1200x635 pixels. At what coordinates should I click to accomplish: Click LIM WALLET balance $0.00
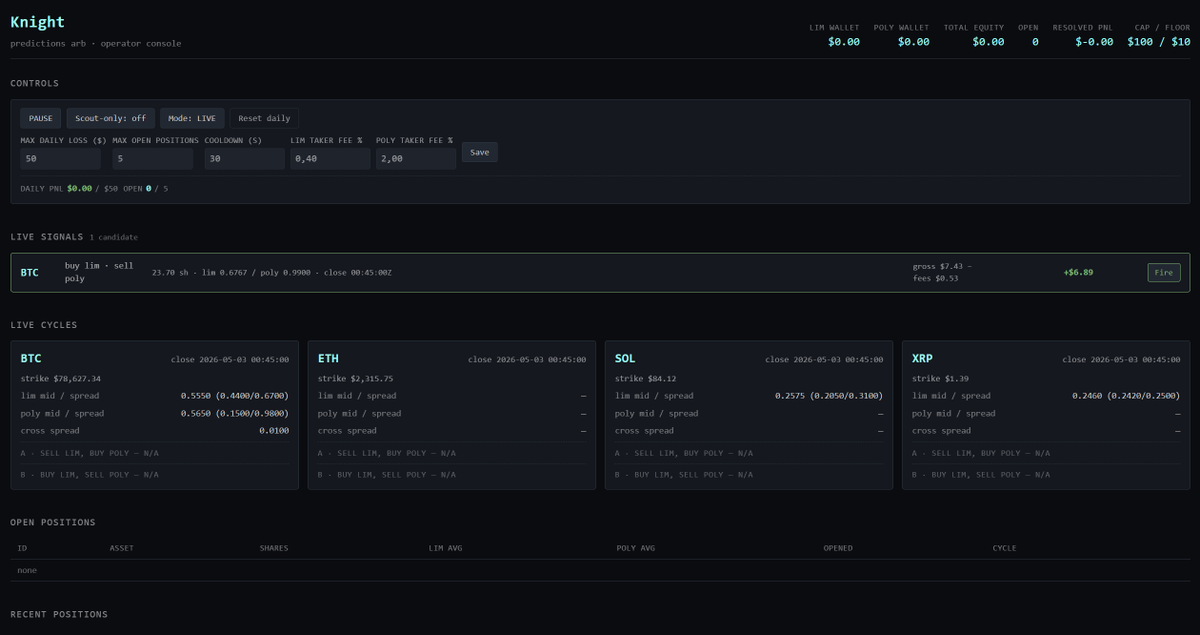pyautogui.click(x=844, y=42)
